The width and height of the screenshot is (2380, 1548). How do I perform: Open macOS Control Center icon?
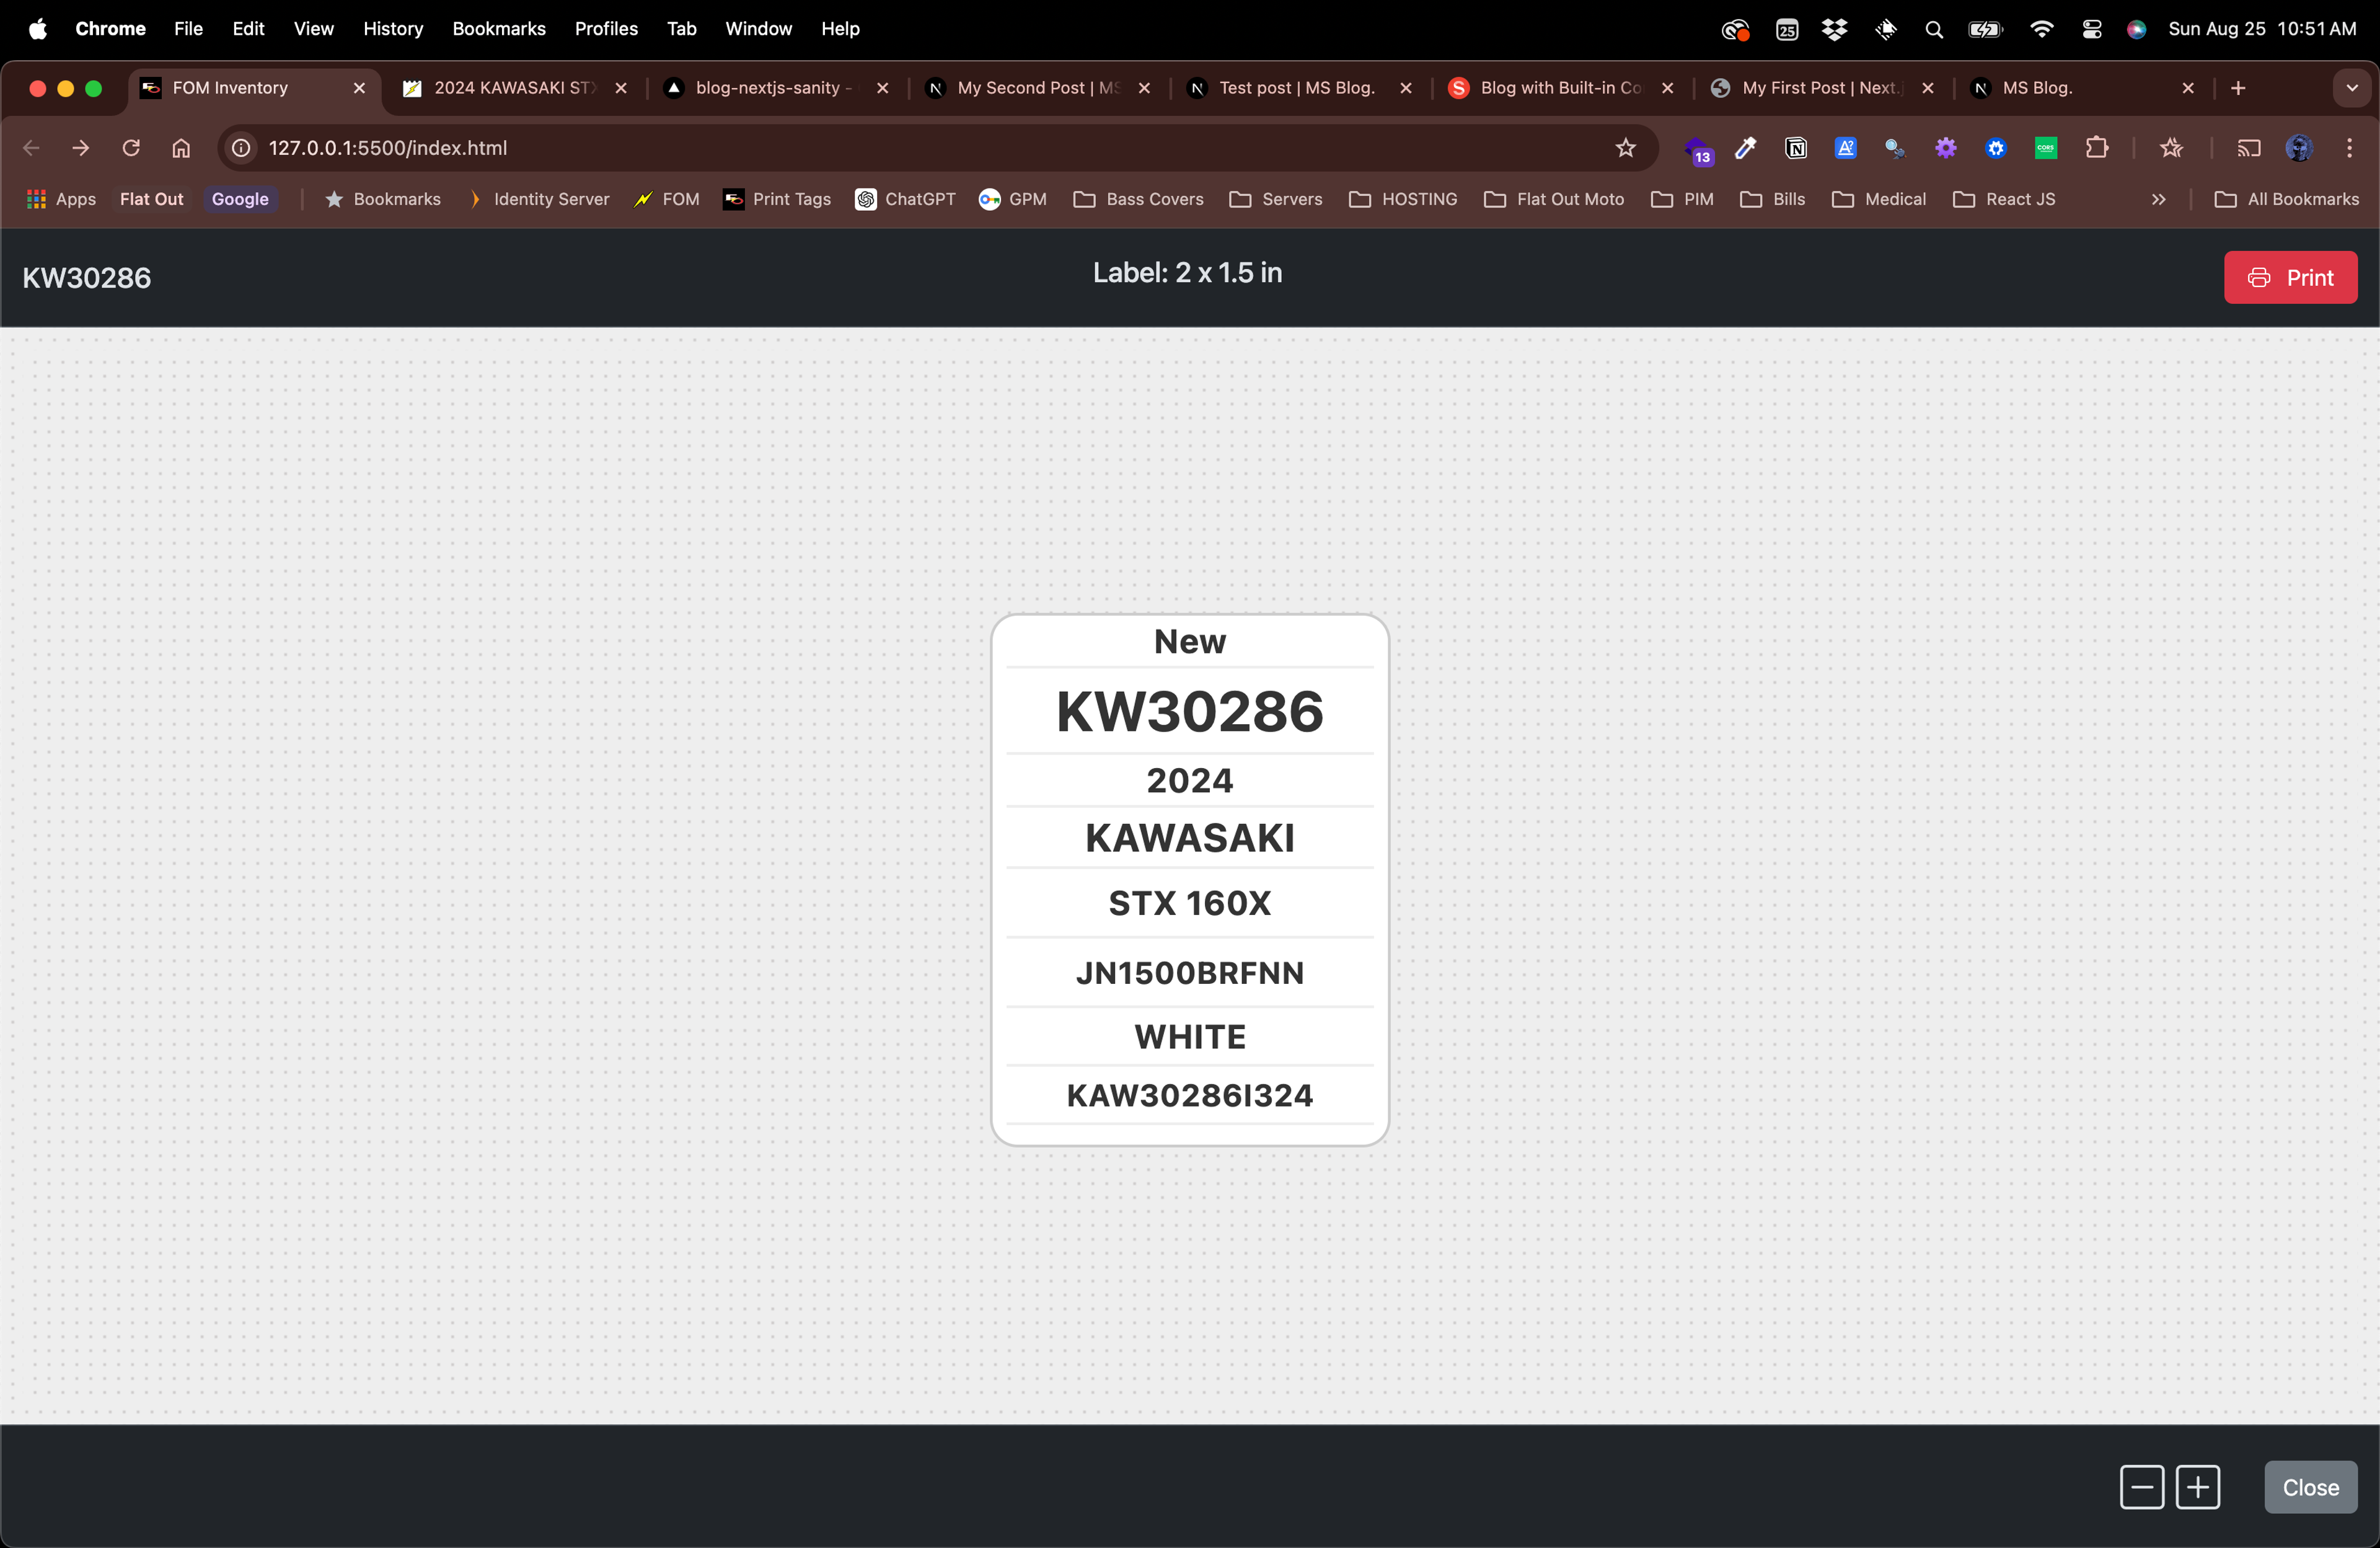[x=2091, y=29]
